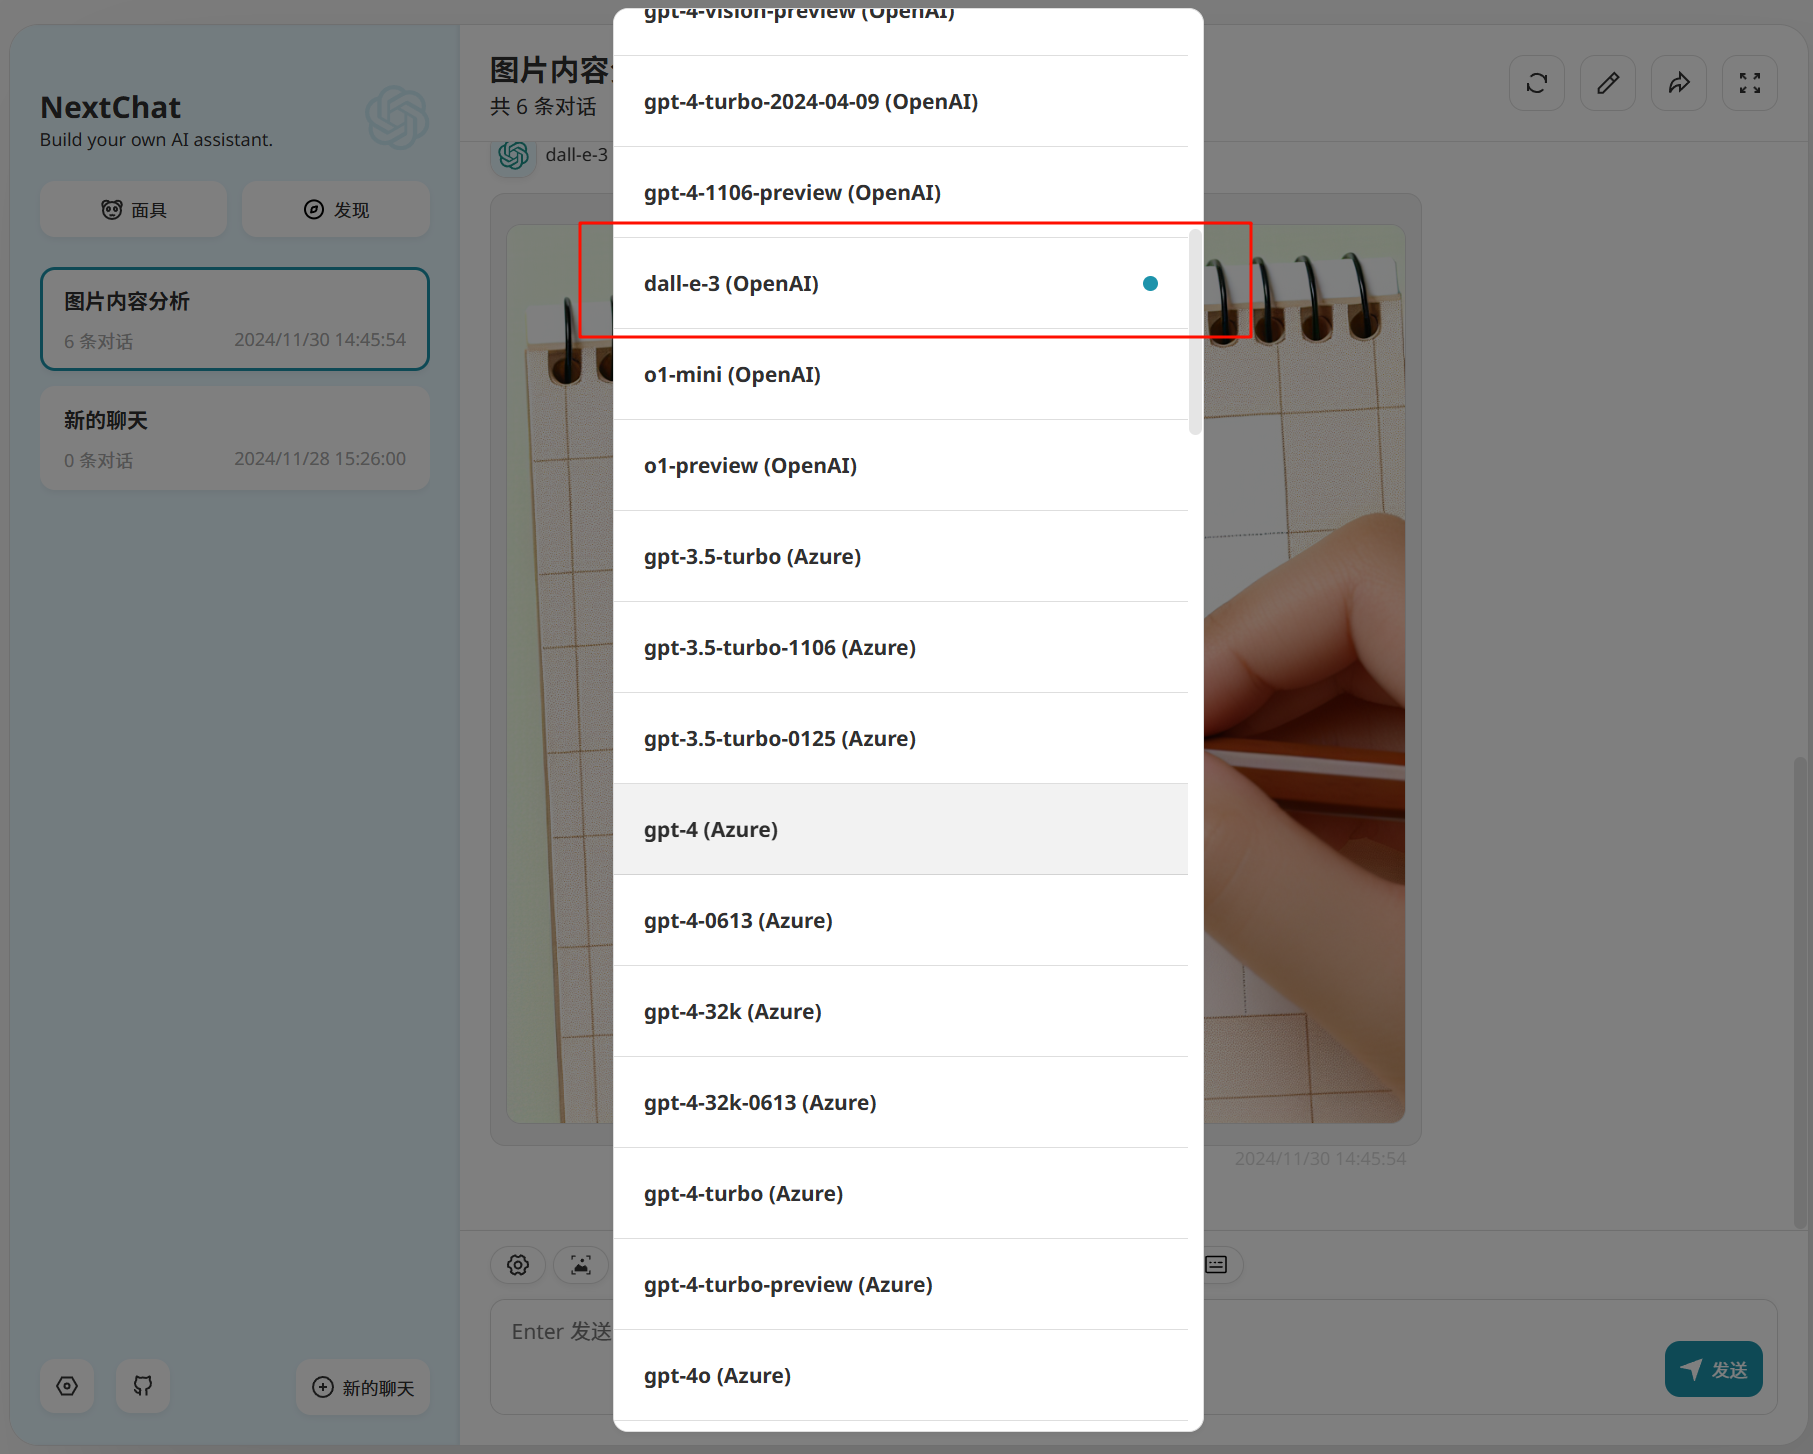Select gpt-4o (Azure) model
The image size is (1813, 1454).
click(x=901, y=1376)
